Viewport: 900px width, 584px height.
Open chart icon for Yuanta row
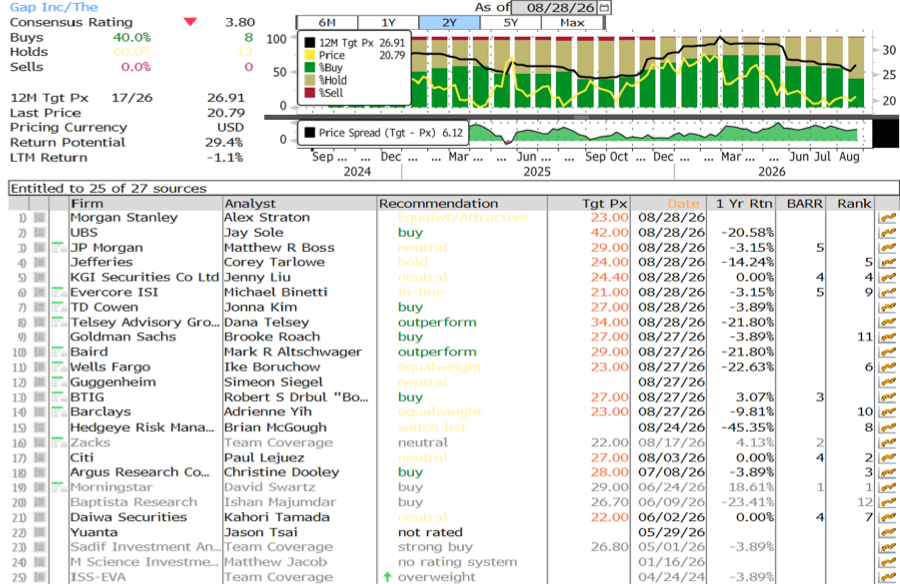(887, 532)
